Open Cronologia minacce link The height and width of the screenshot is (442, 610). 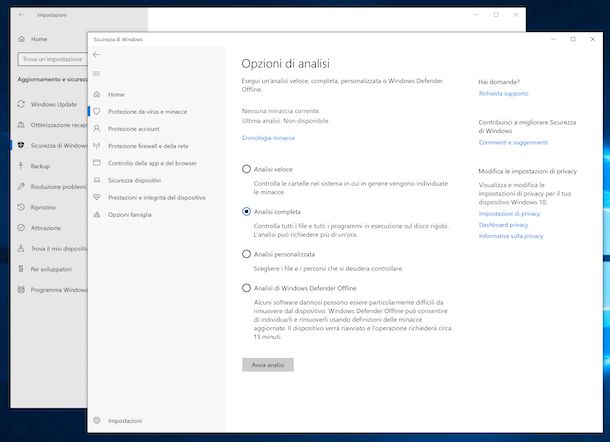pyautogui.click(x=268, y=138)
